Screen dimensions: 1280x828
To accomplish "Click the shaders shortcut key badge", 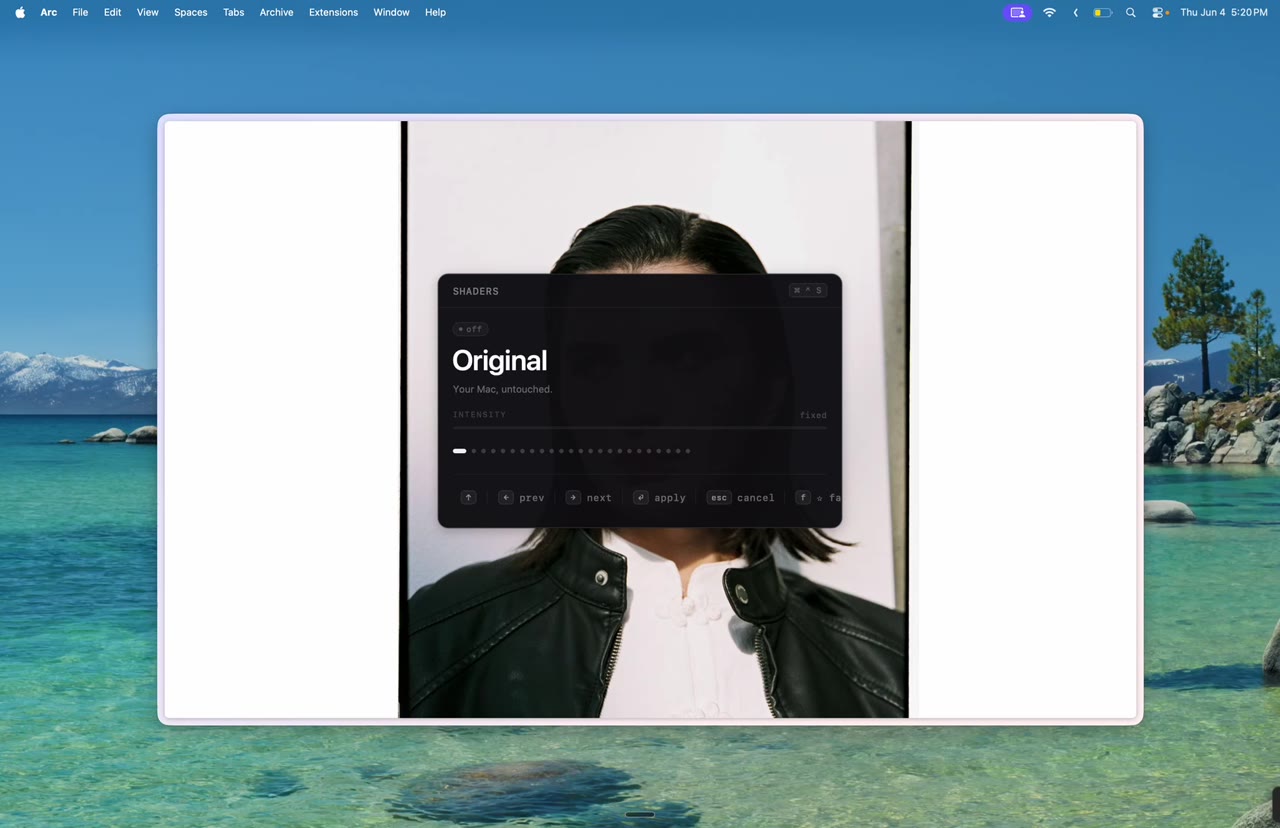I will click(808, 291).
